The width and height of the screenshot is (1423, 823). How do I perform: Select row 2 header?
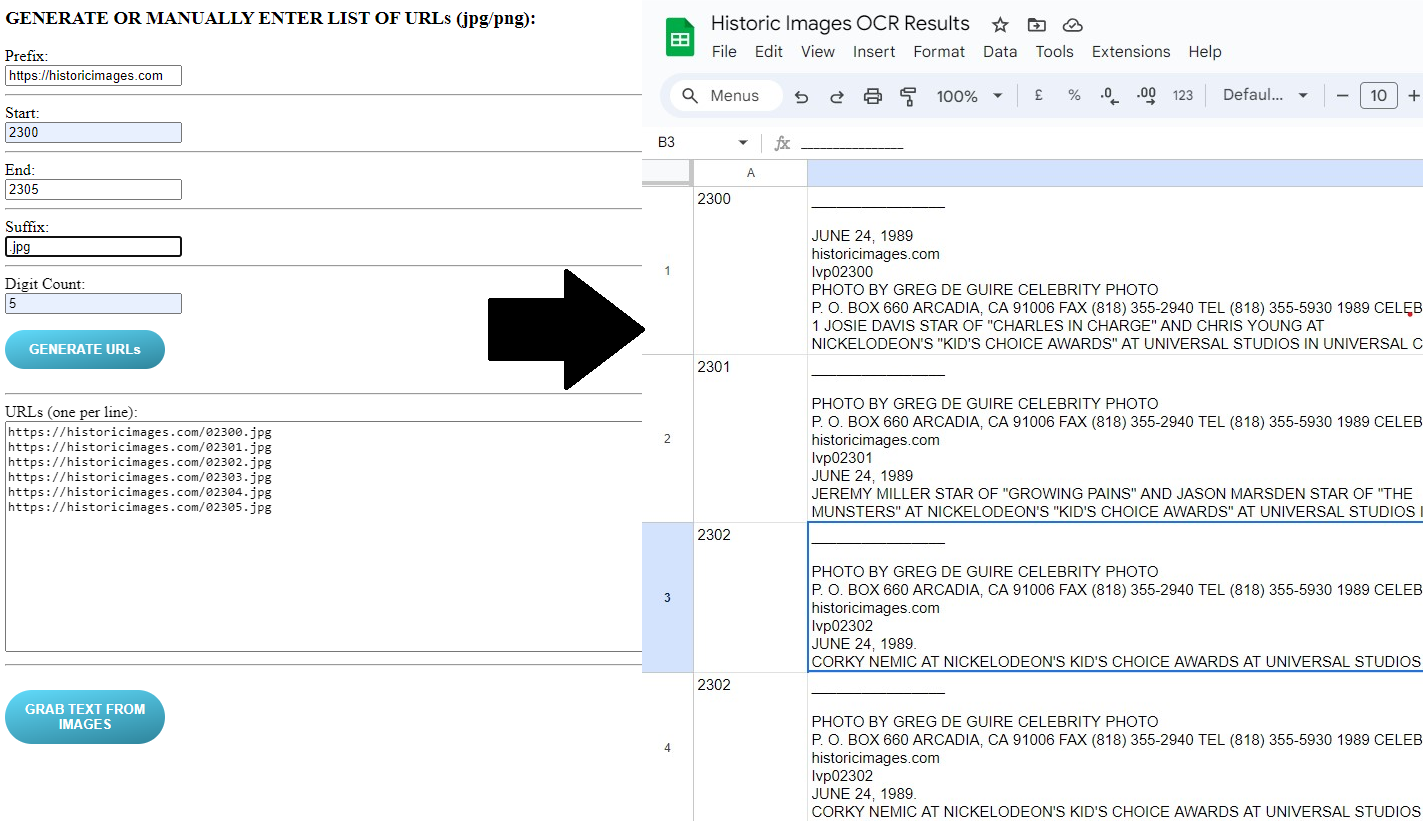(667, 439)
